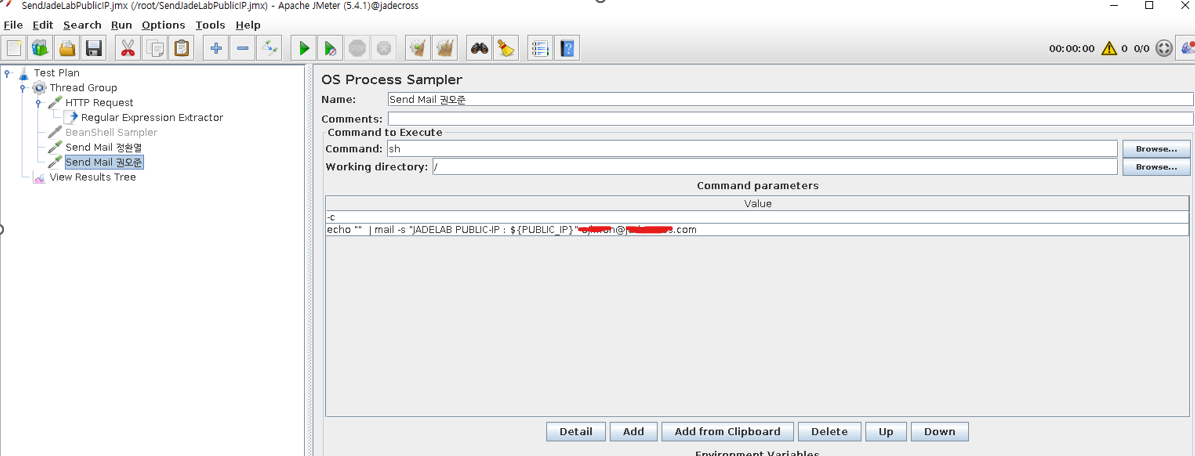Click the Comments input field

point(790,119)
